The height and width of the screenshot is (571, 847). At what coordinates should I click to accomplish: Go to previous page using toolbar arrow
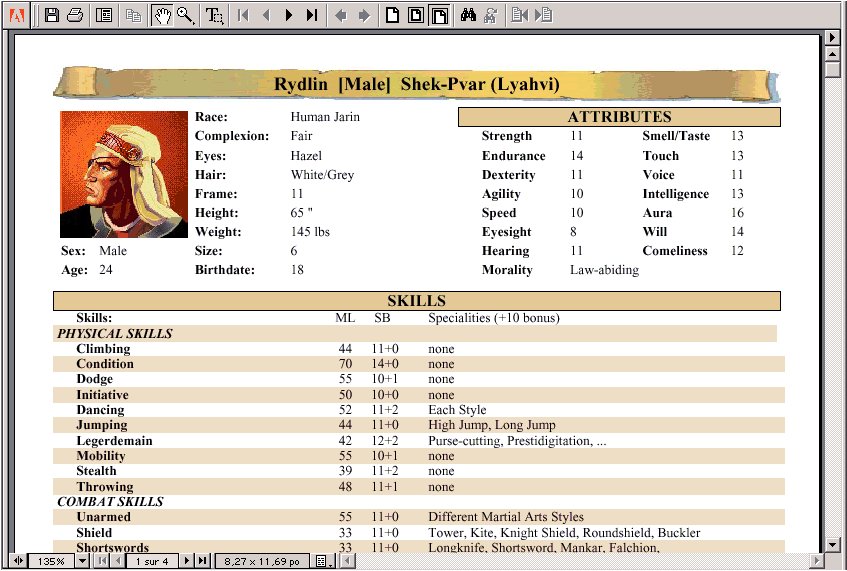point(266,15)
